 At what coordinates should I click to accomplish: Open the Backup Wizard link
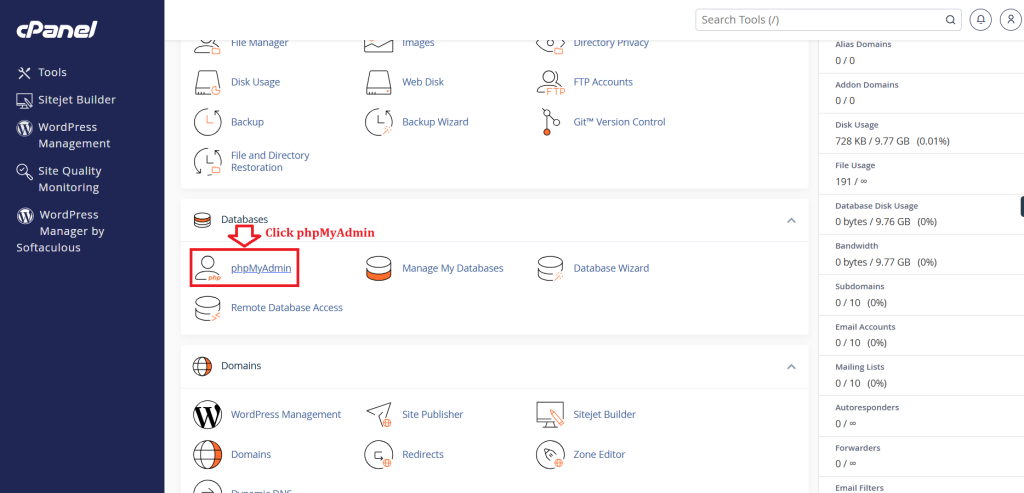point(435,122)
